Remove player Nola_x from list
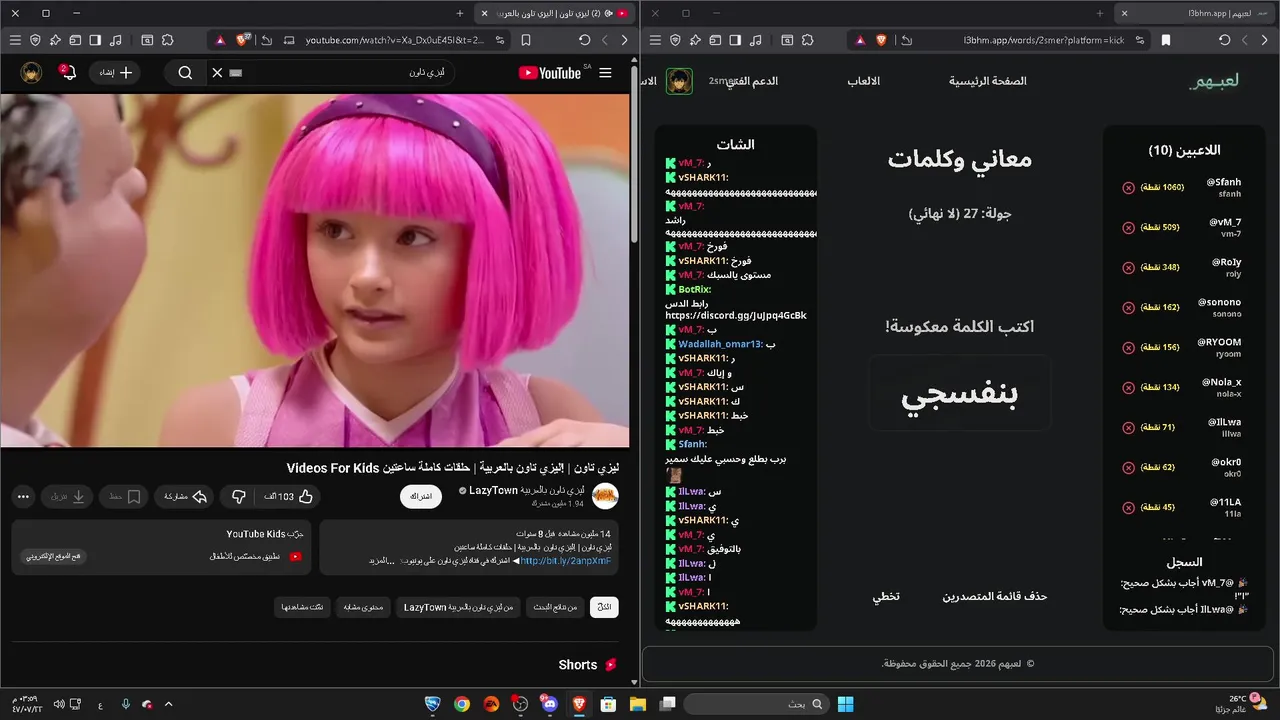Viewport: 1280px width, 720px height. click(1129, 387)
